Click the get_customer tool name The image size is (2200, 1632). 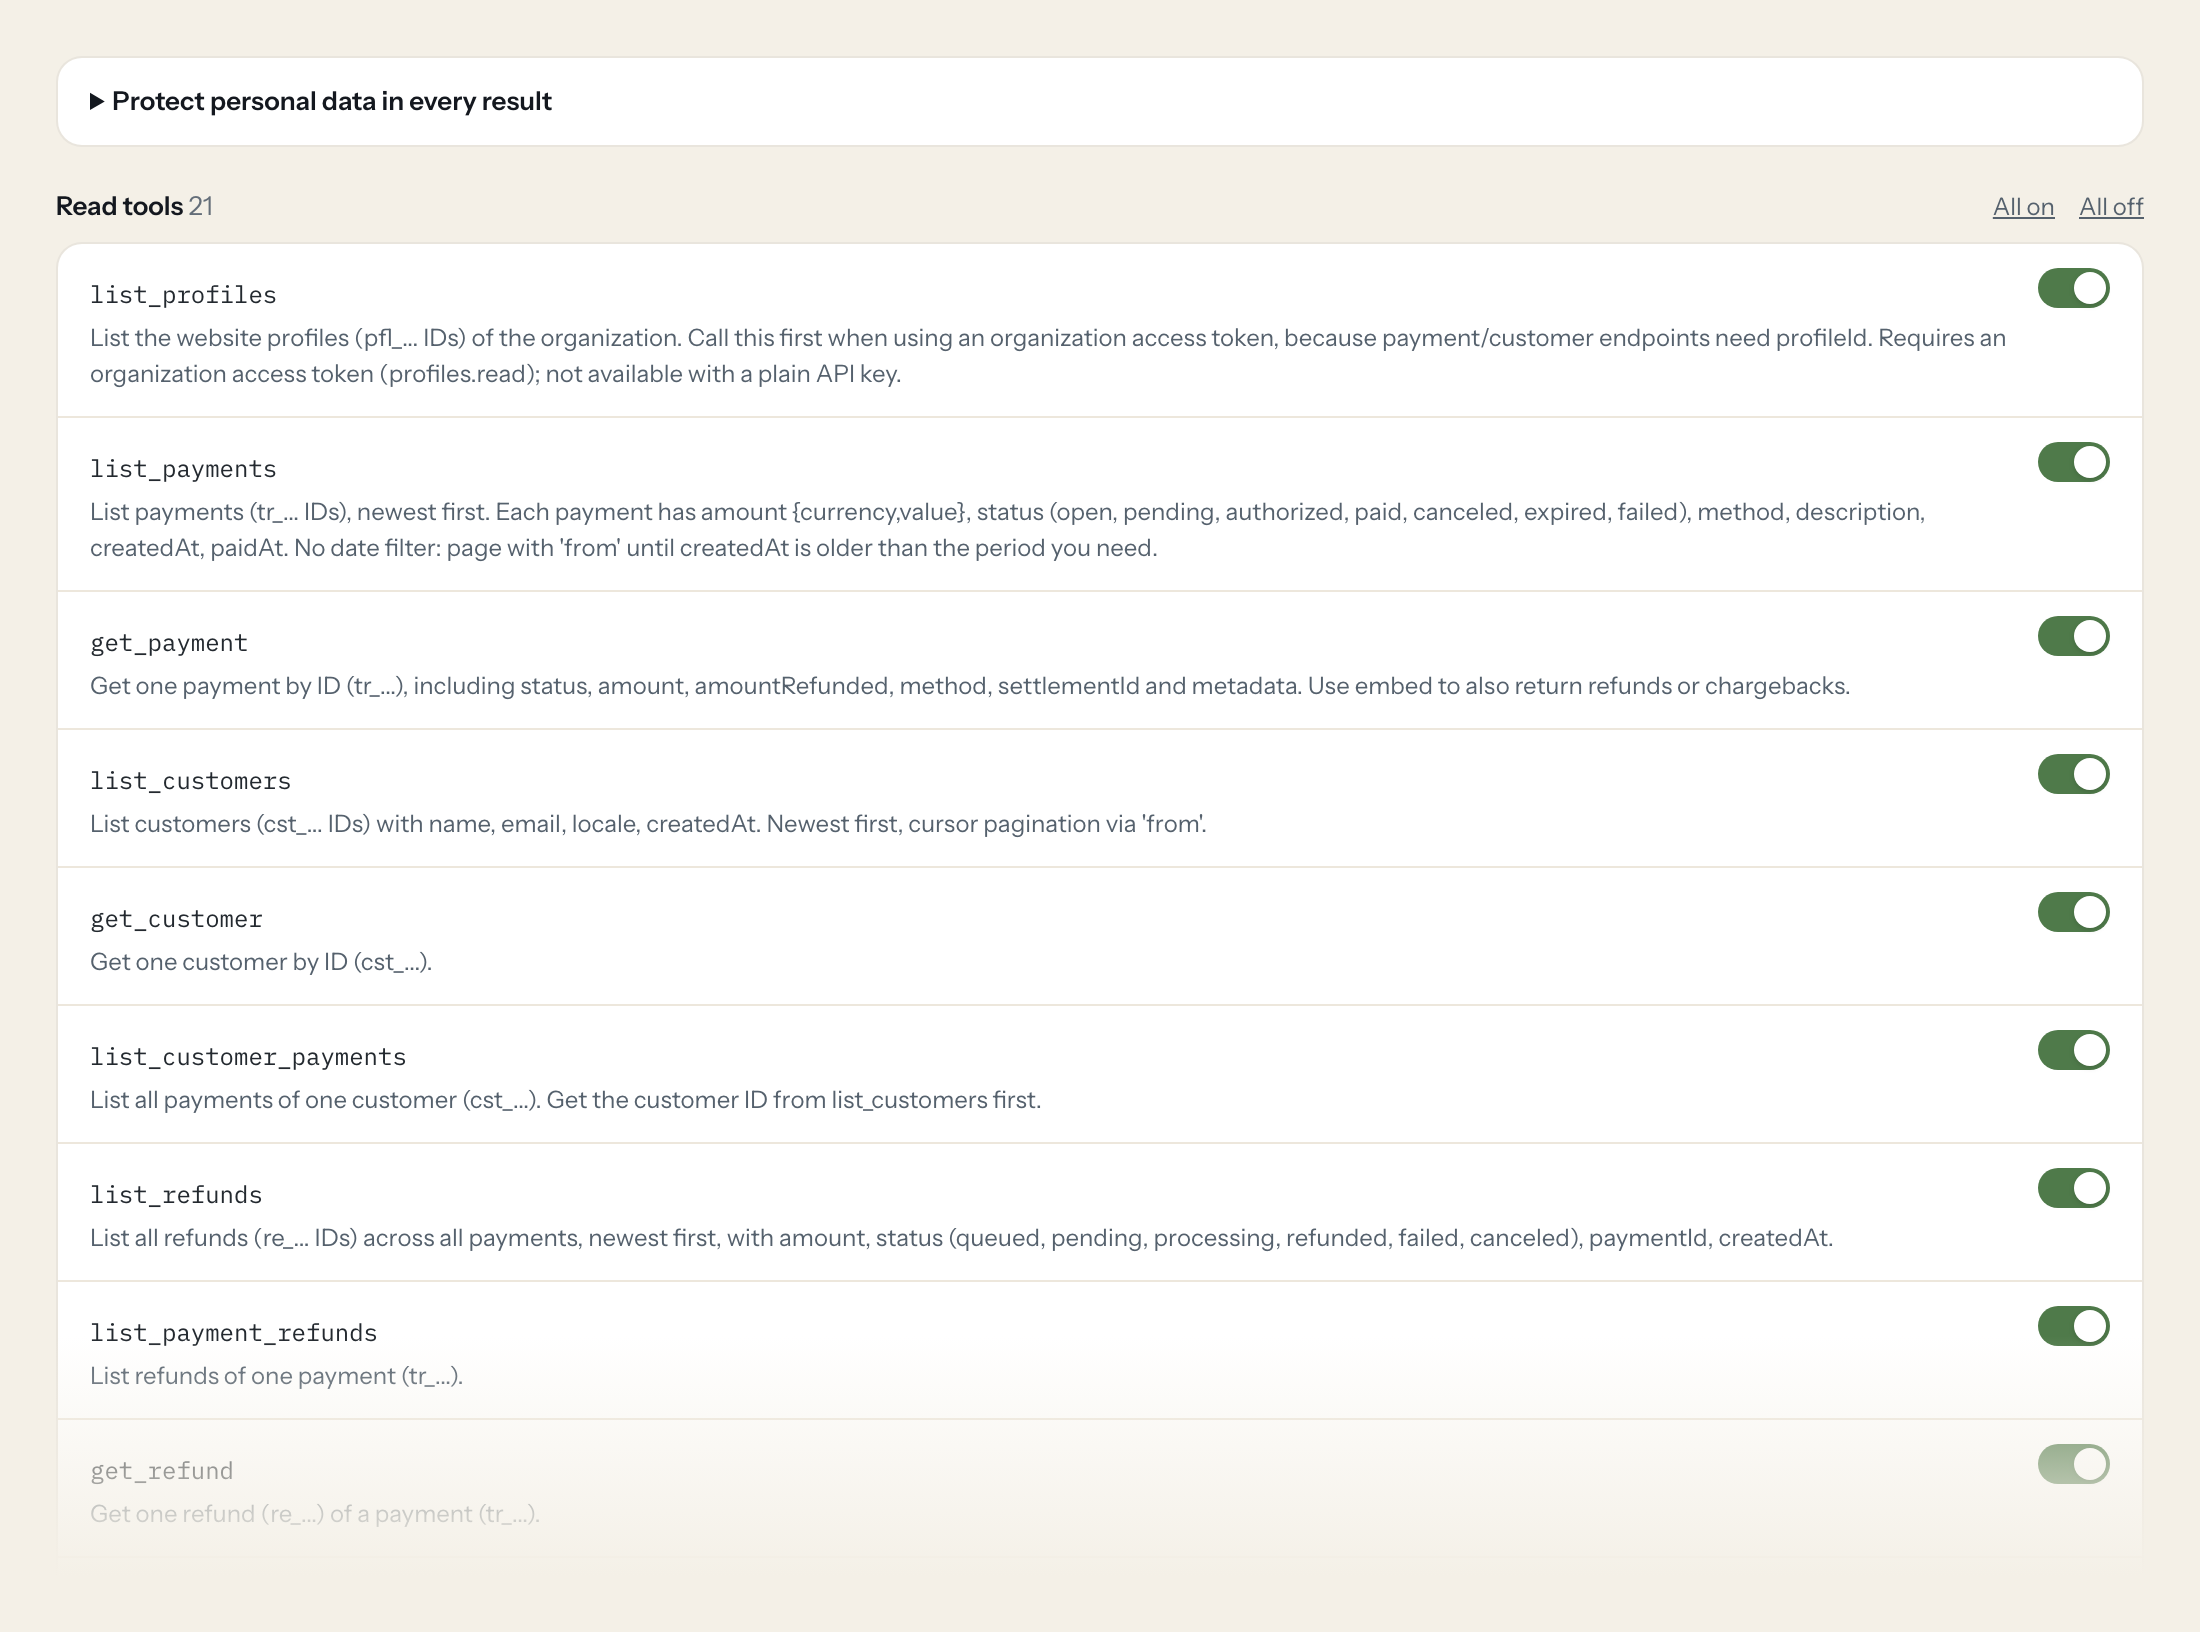(x=176, y=919)
